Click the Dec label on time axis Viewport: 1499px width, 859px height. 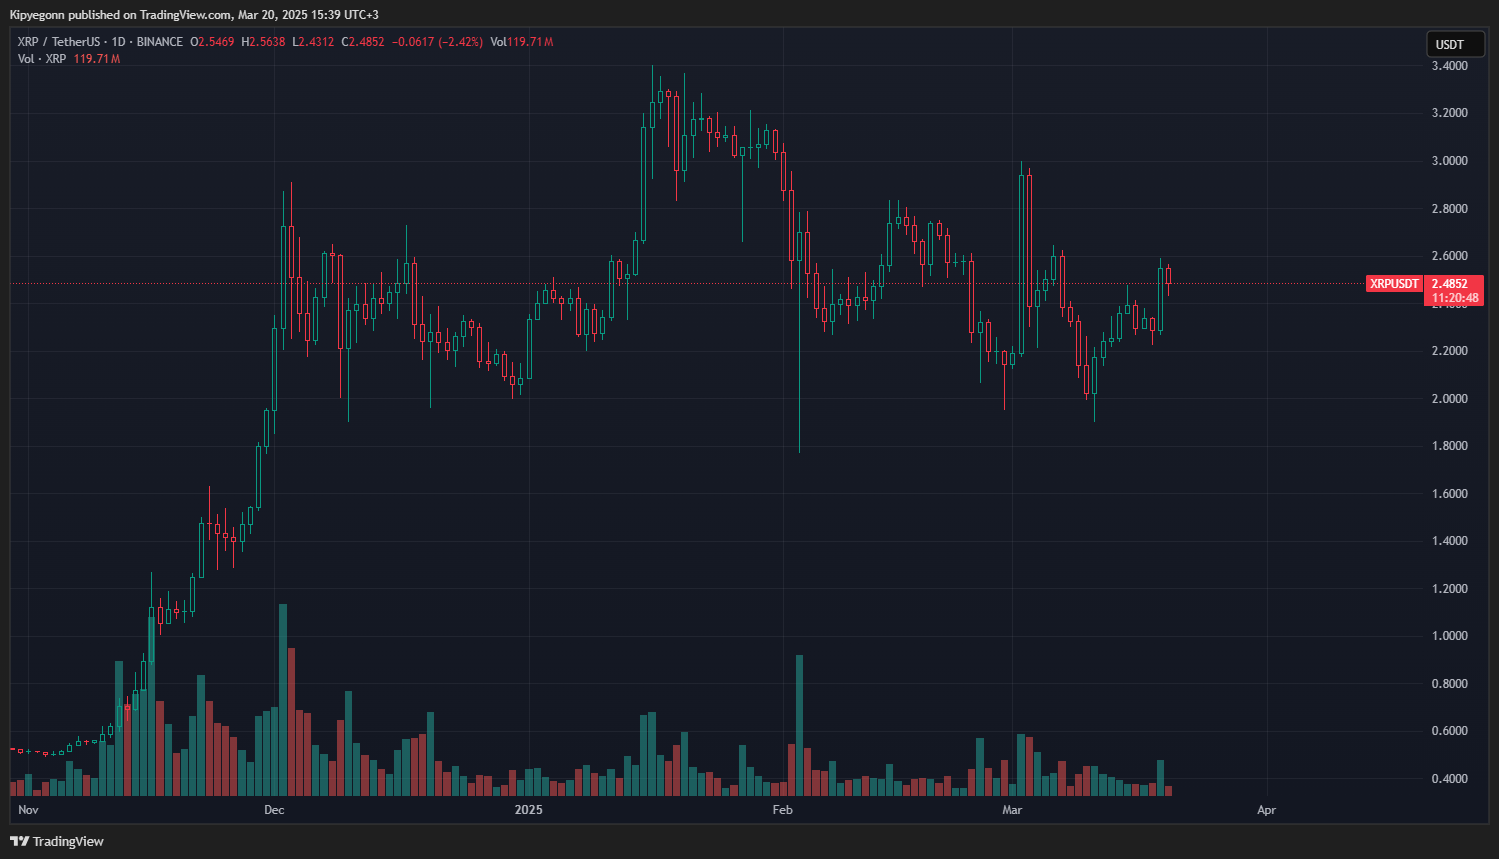pyautogui.click(x=274, y=810)
